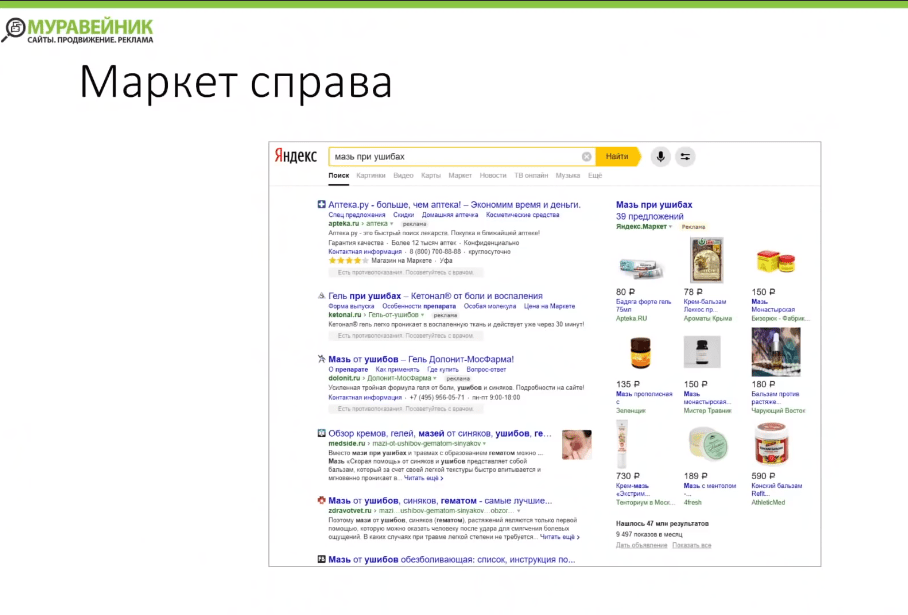
Task: Expand the arrow after ketonal.ru › Гель-от-ушибов
Action: click(423, 316)
